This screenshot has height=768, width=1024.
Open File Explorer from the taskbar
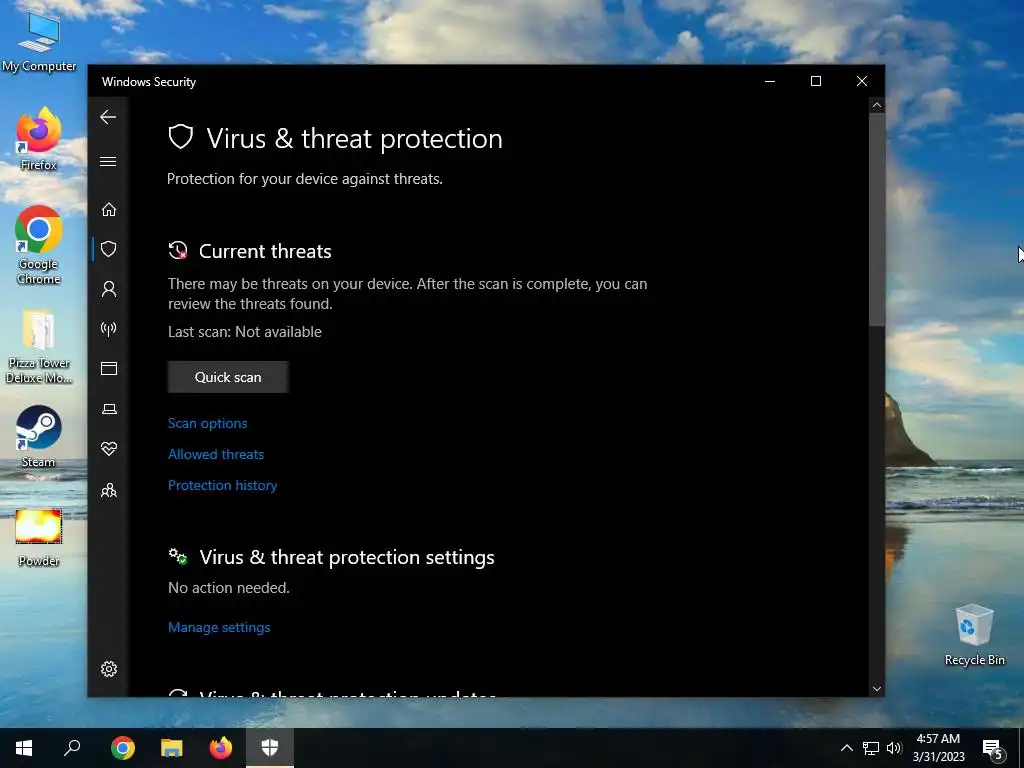[172, 748]
